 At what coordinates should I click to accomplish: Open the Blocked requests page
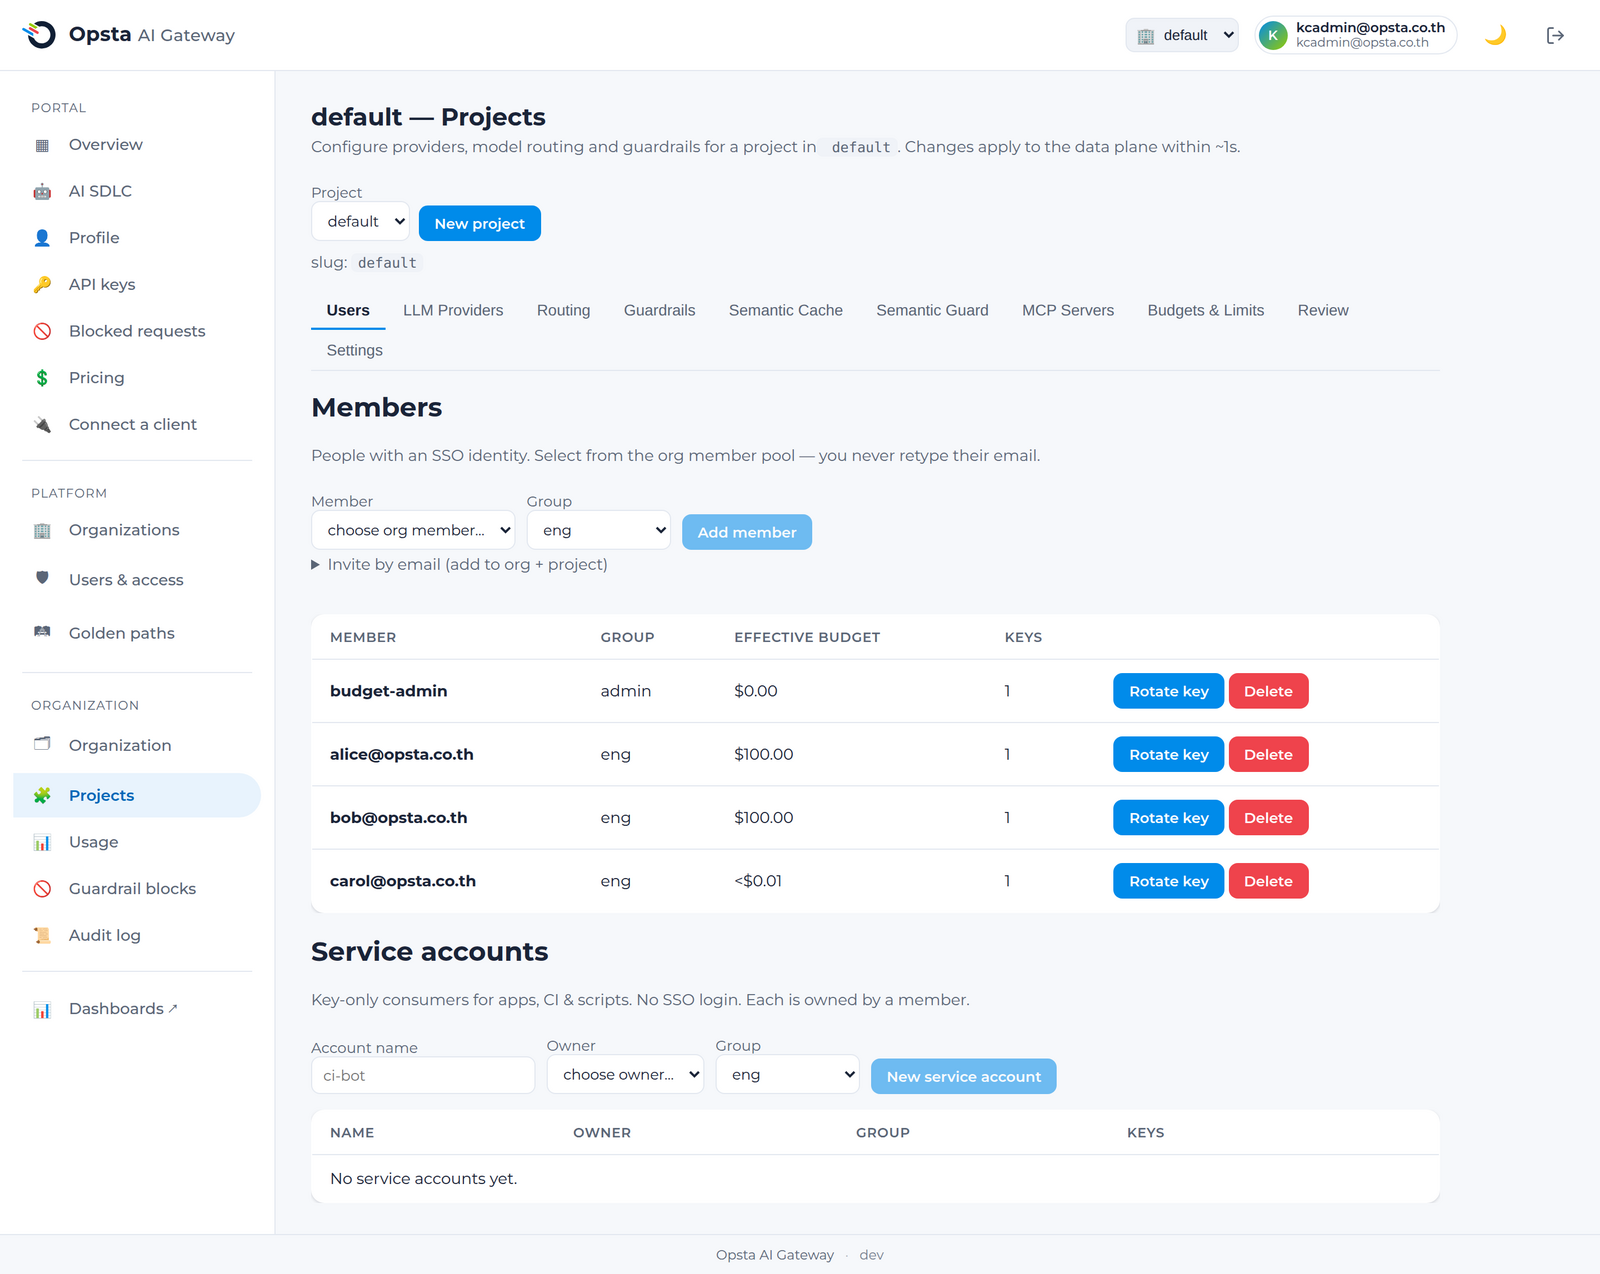click(x=137, y=331)
